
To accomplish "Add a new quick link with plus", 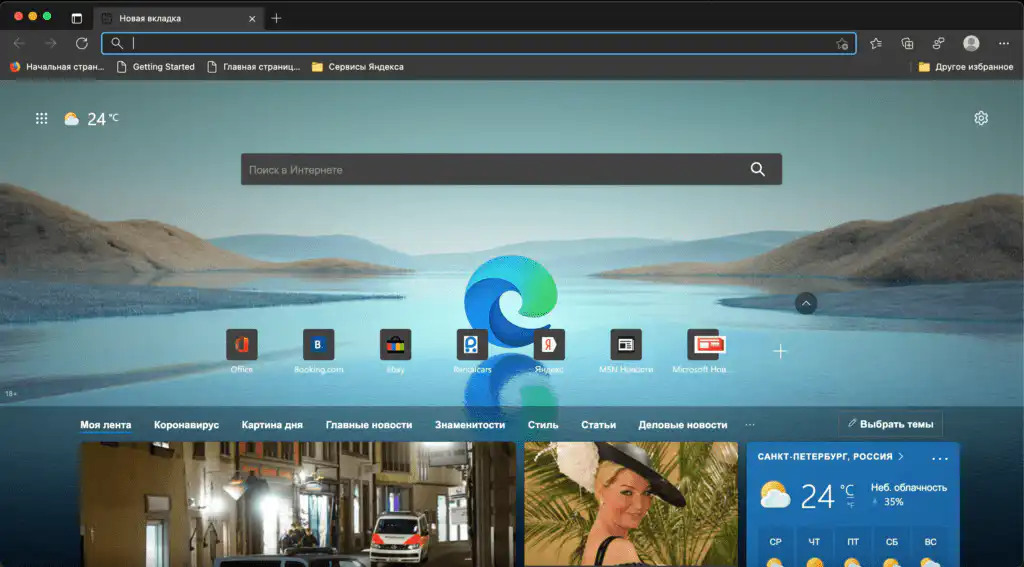I will click(x=780, y=351).
